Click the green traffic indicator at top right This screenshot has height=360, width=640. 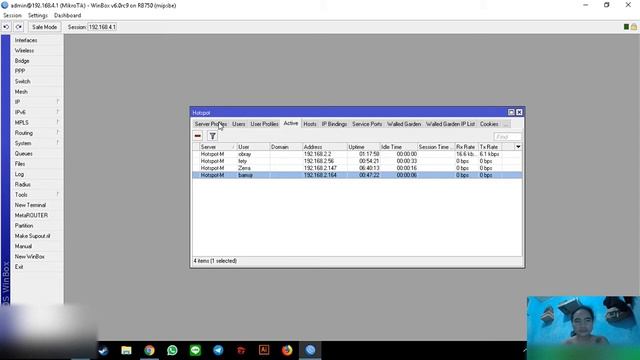pos(626,27)
